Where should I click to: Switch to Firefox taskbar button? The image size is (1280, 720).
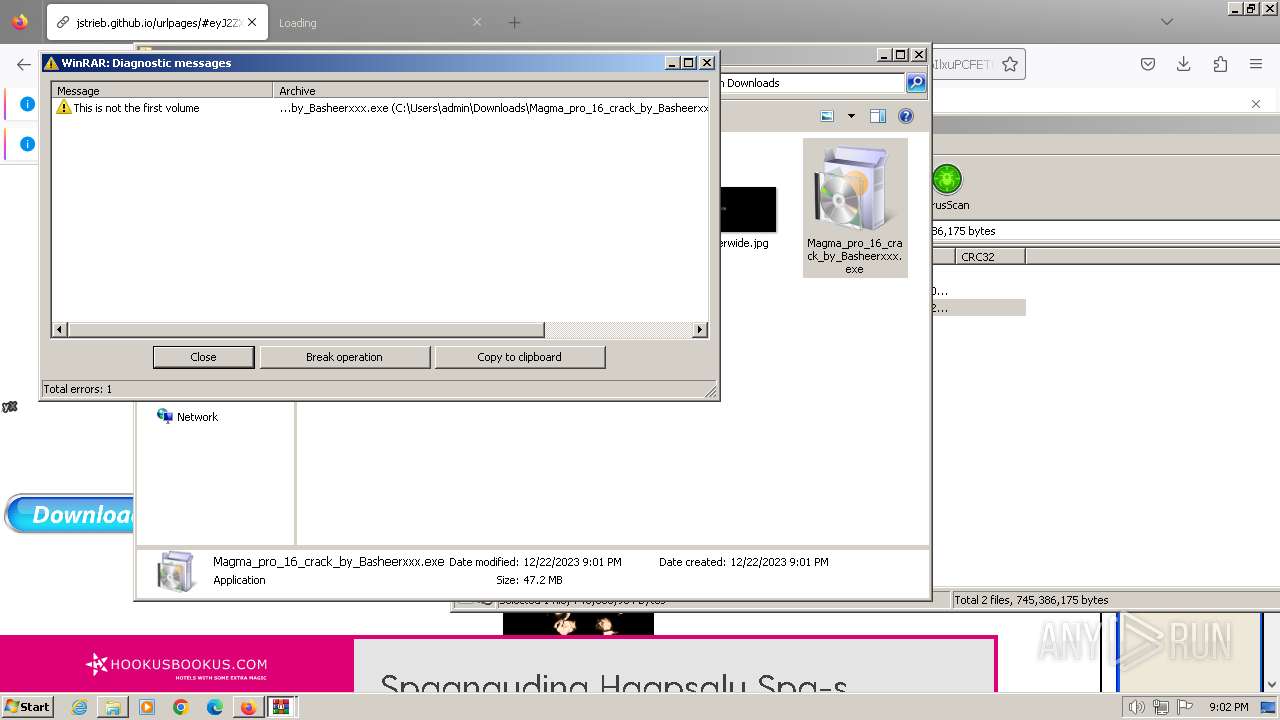pyautogui.click(x=248, y=707)
